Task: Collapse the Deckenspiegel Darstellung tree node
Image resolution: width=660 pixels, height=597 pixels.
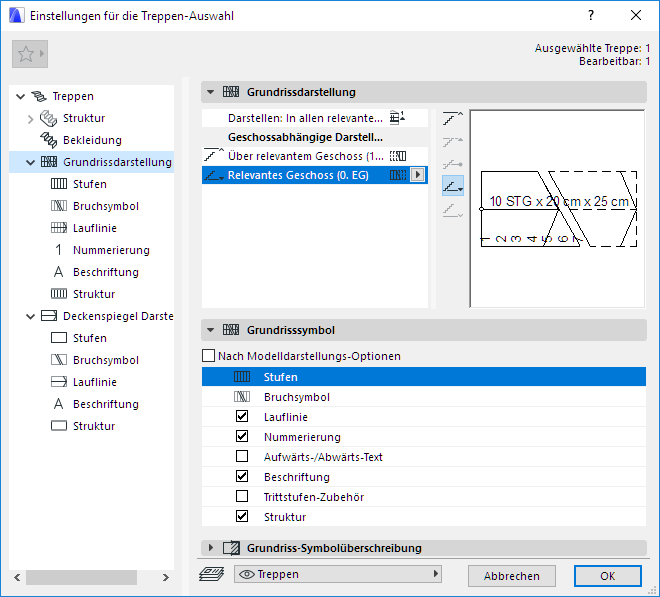Action: (30, 316)
